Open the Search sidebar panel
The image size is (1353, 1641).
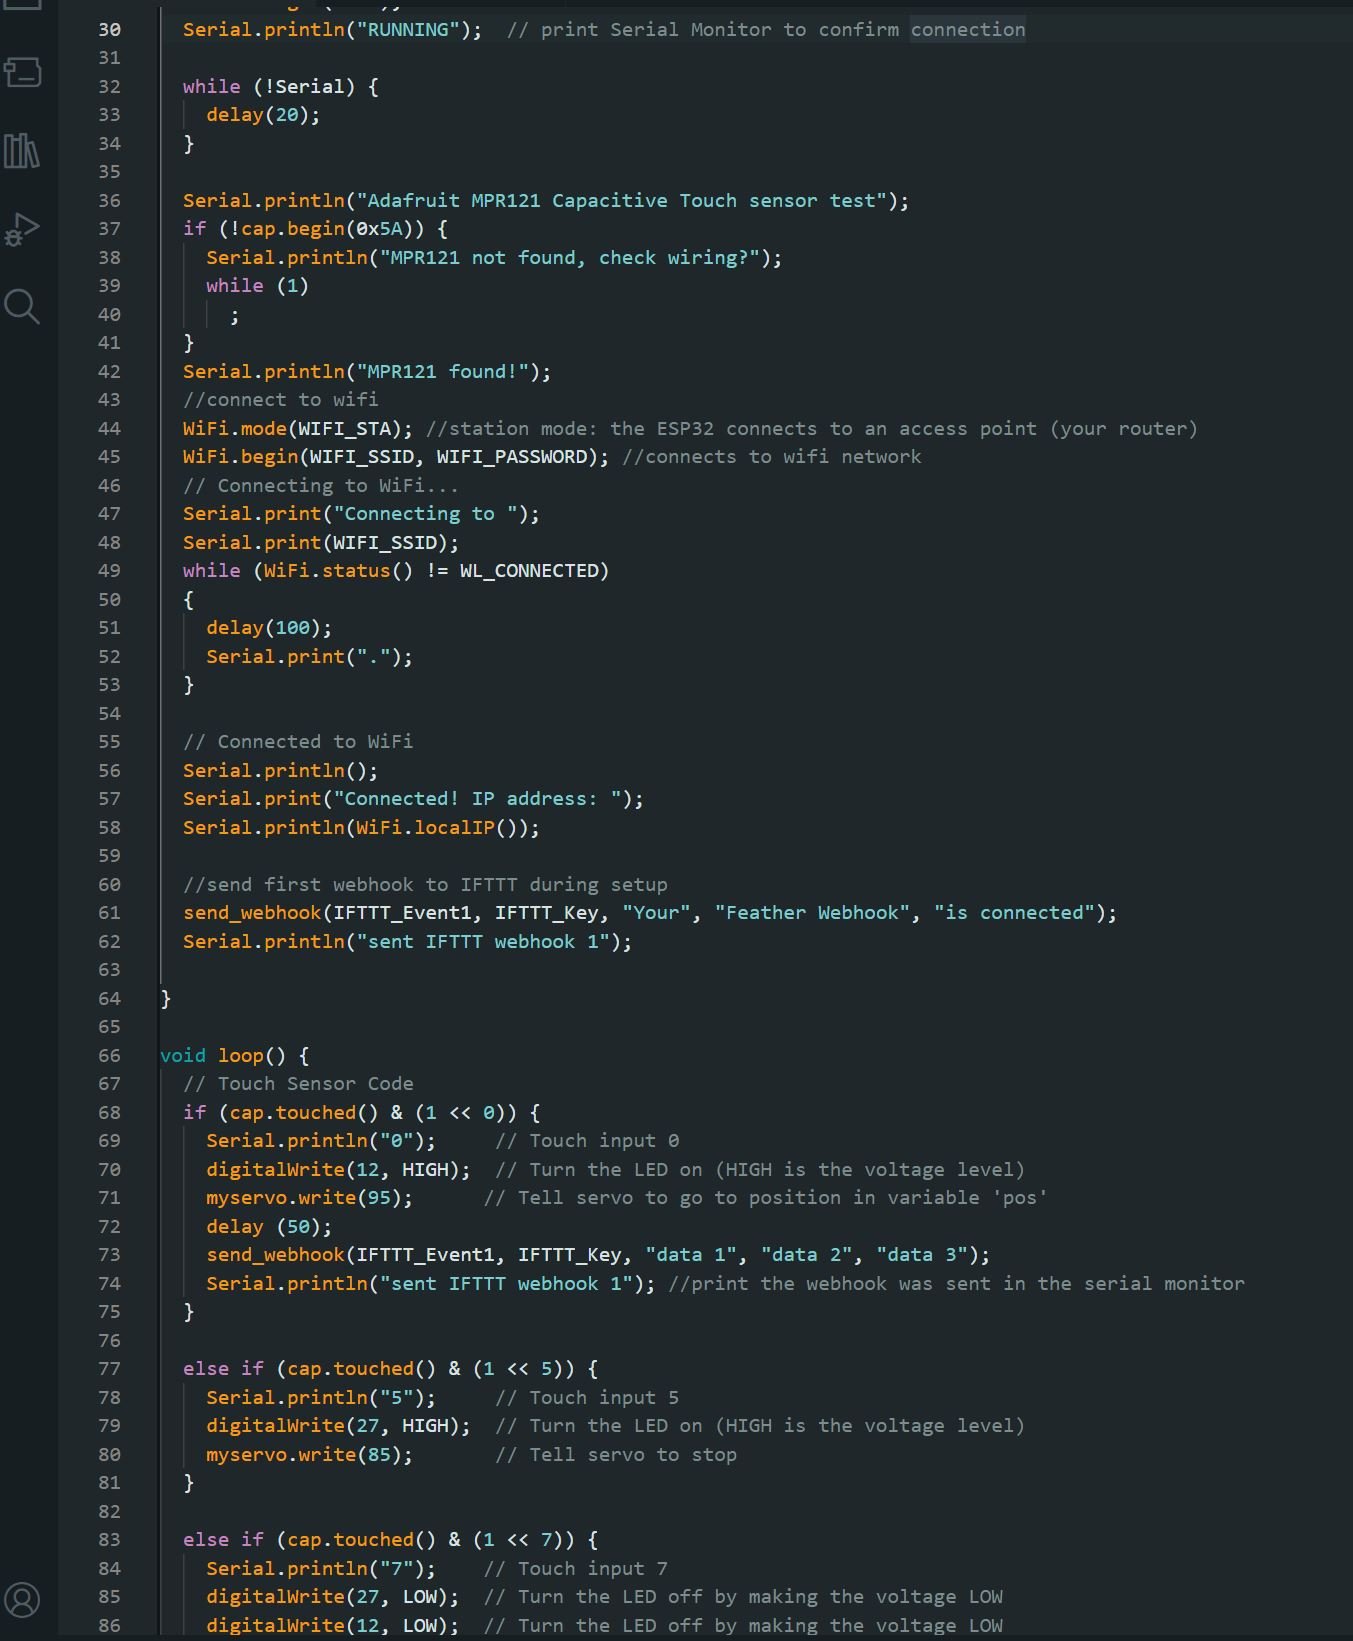click(x=22, y=307)
